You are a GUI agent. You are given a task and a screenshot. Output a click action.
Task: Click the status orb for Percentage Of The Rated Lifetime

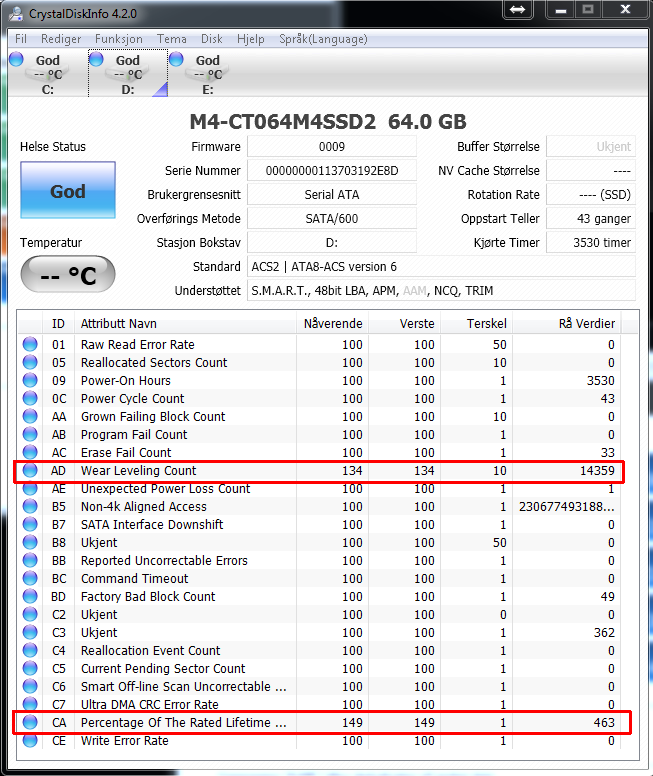[30, 722]
